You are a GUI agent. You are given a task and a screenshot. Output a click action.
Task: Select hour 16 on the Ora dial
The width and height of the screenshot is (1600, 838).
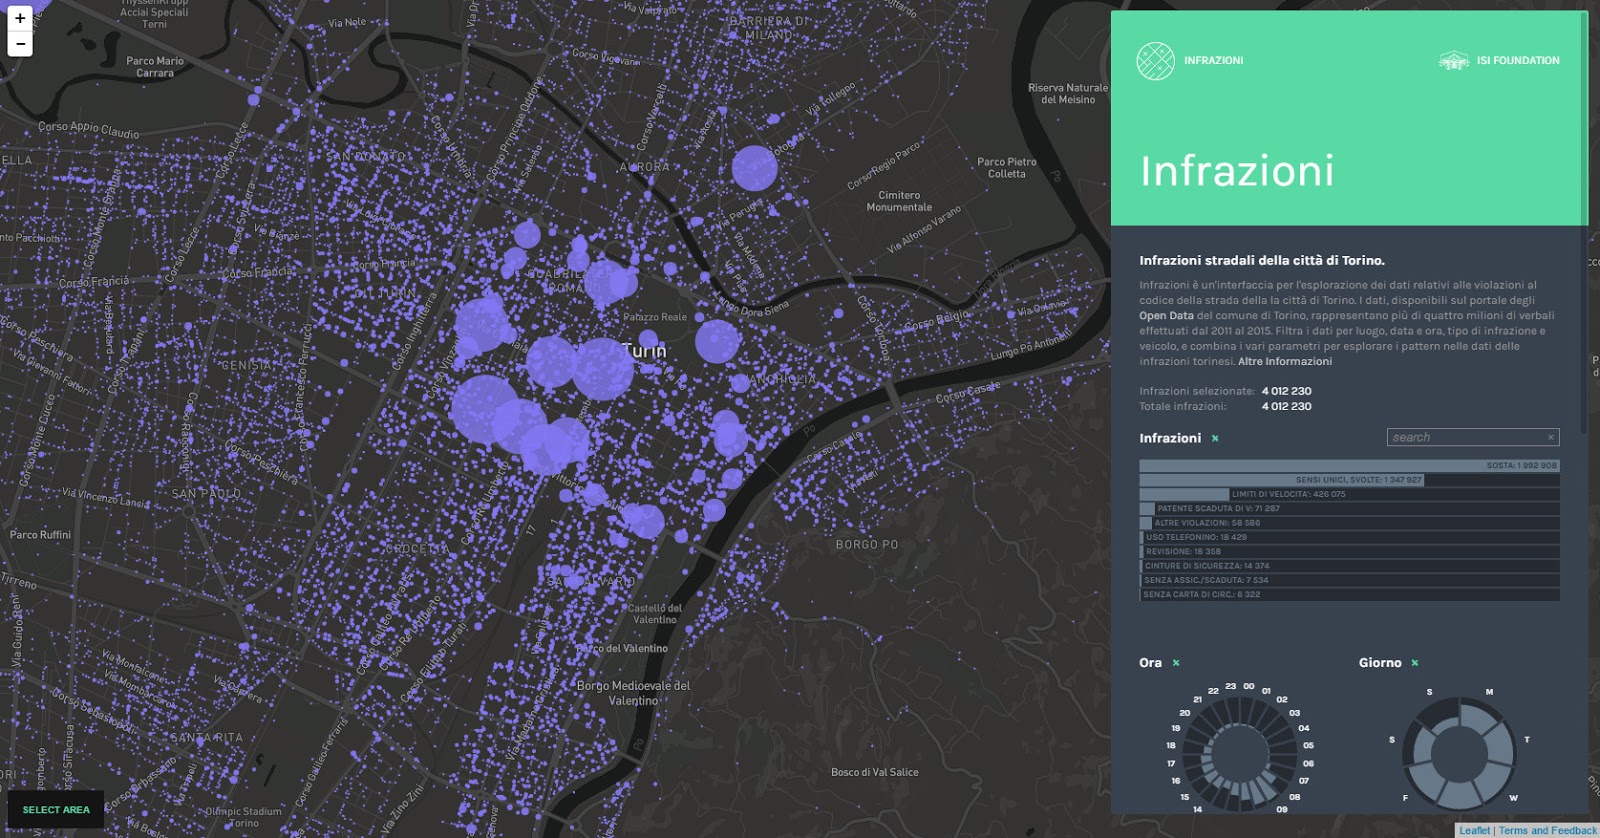tap(1176, 780)
